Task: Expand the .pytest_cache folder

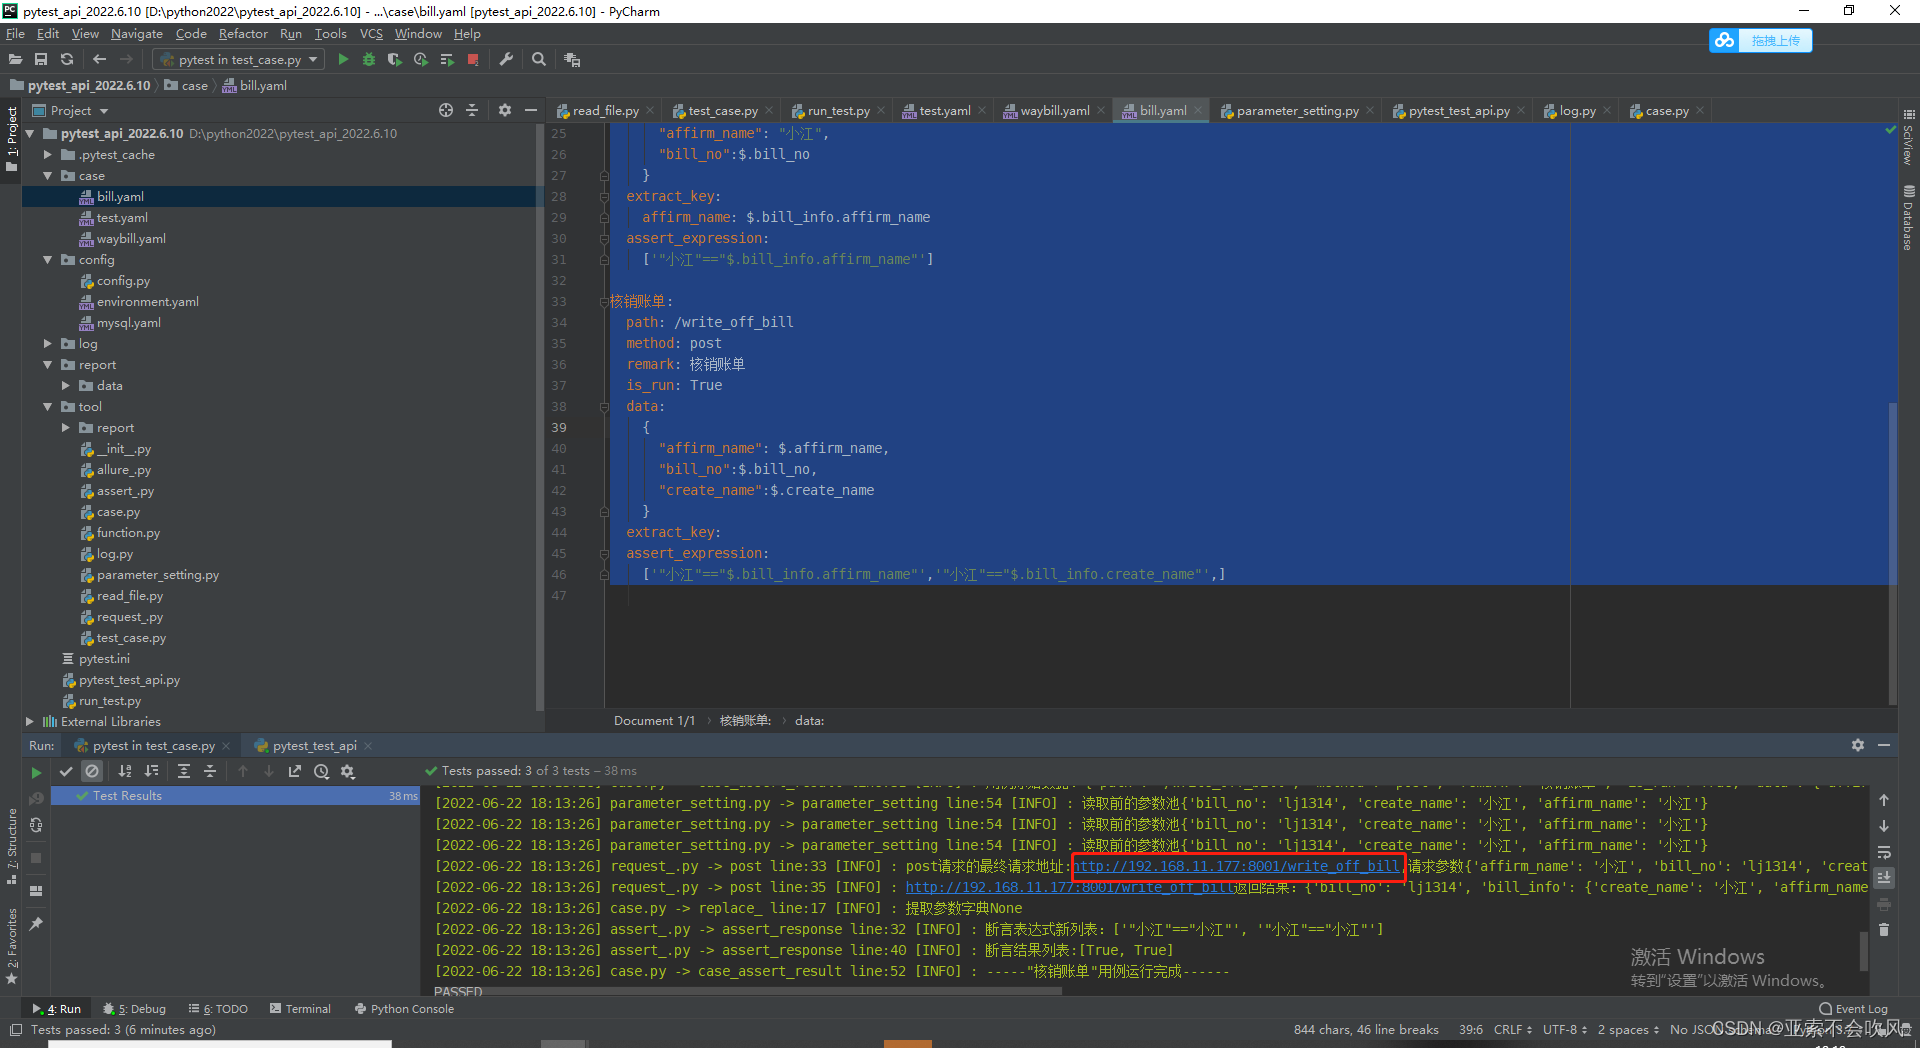Action: pyautogui.click(x=47, y=155)
